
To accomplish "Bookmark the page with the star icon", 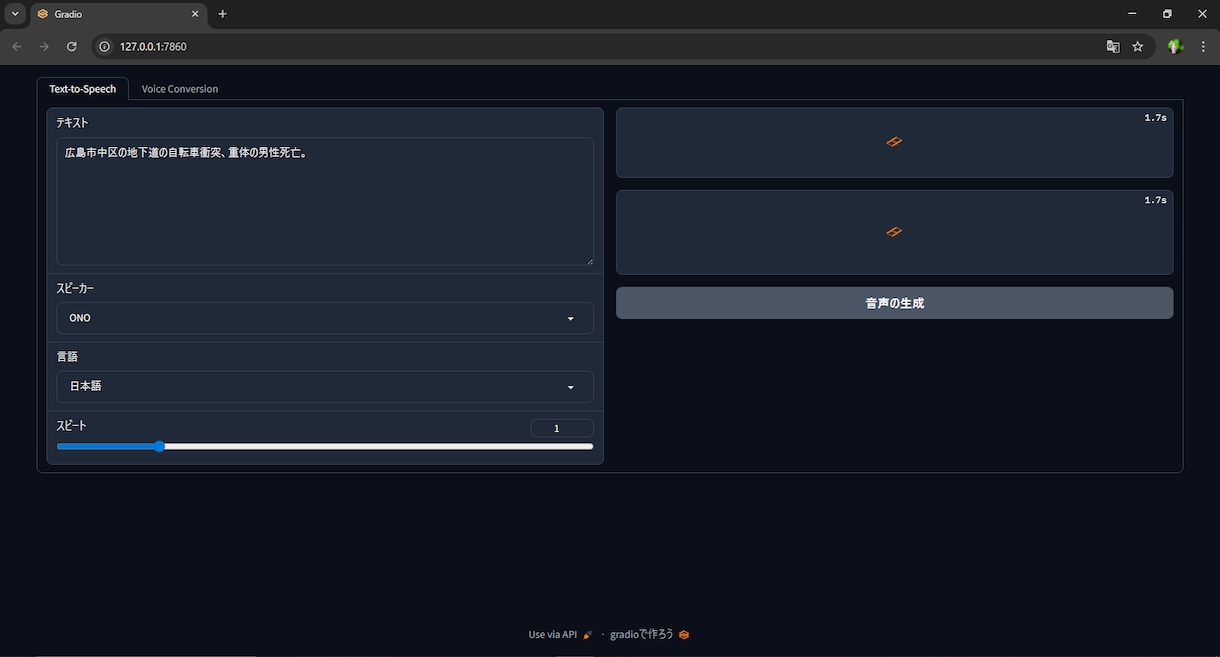I will [x=1137, y=46].
